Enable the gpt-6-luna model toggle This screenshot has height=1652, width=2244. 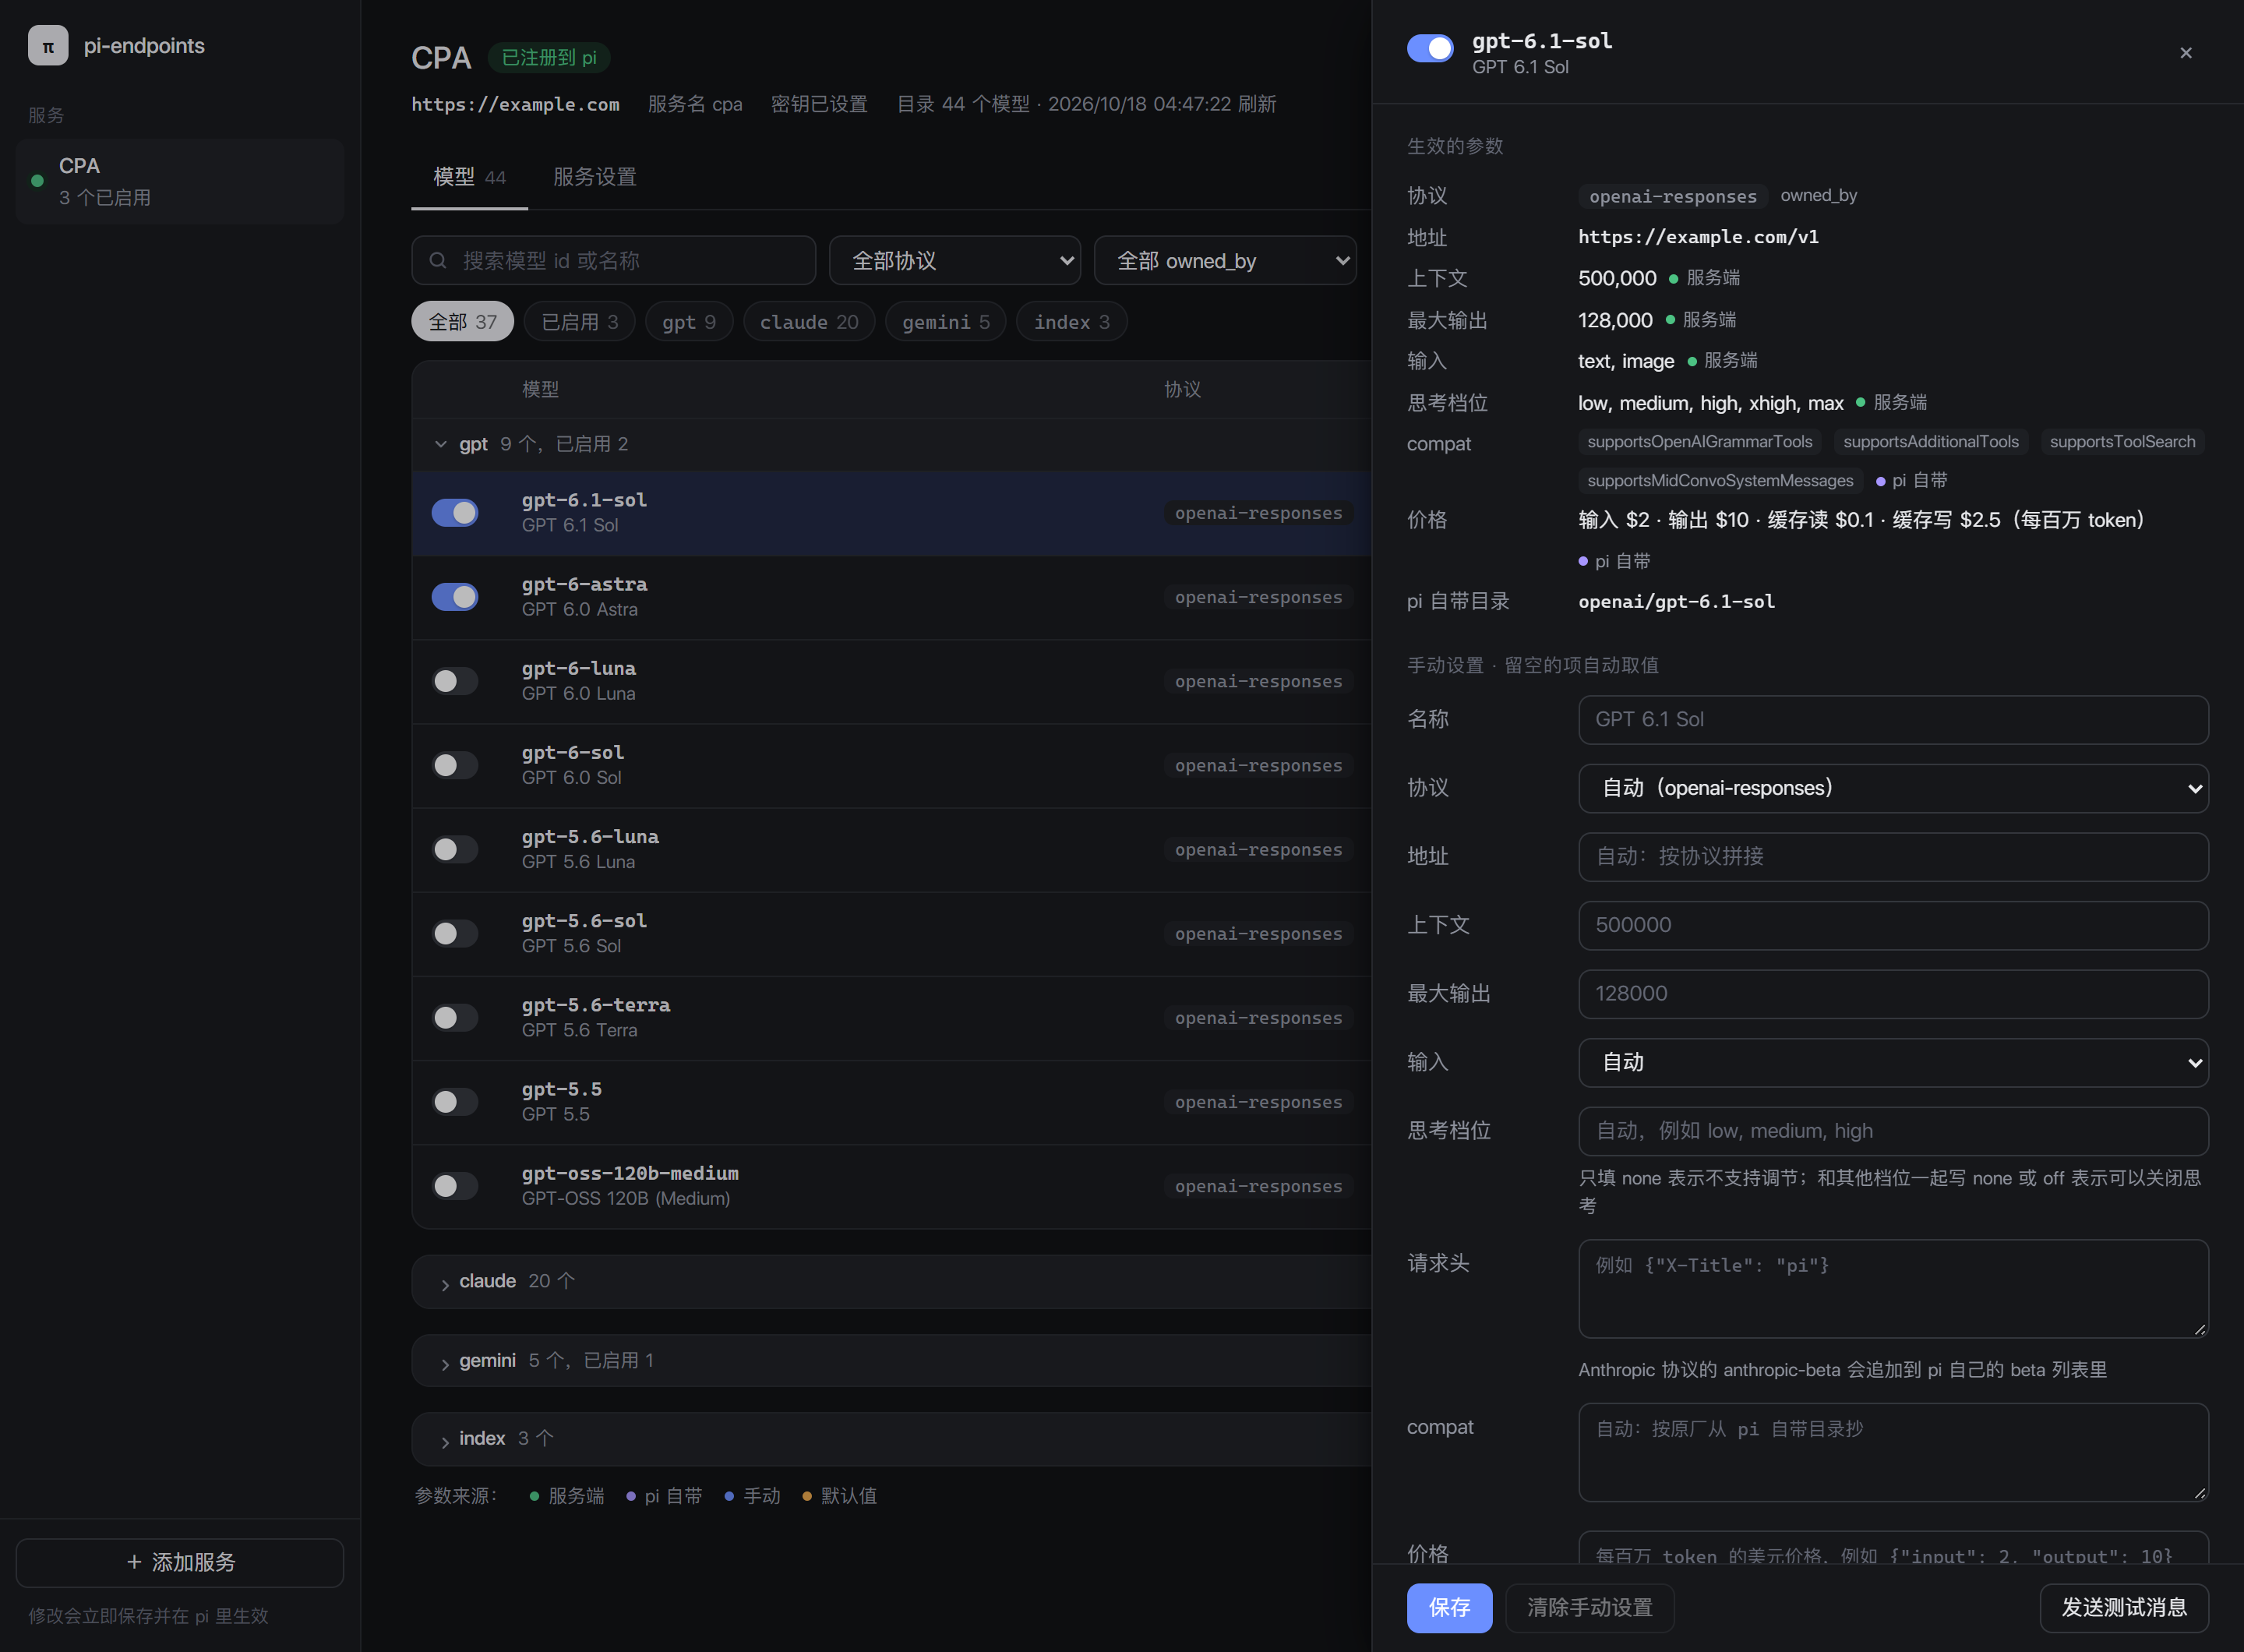455,681
